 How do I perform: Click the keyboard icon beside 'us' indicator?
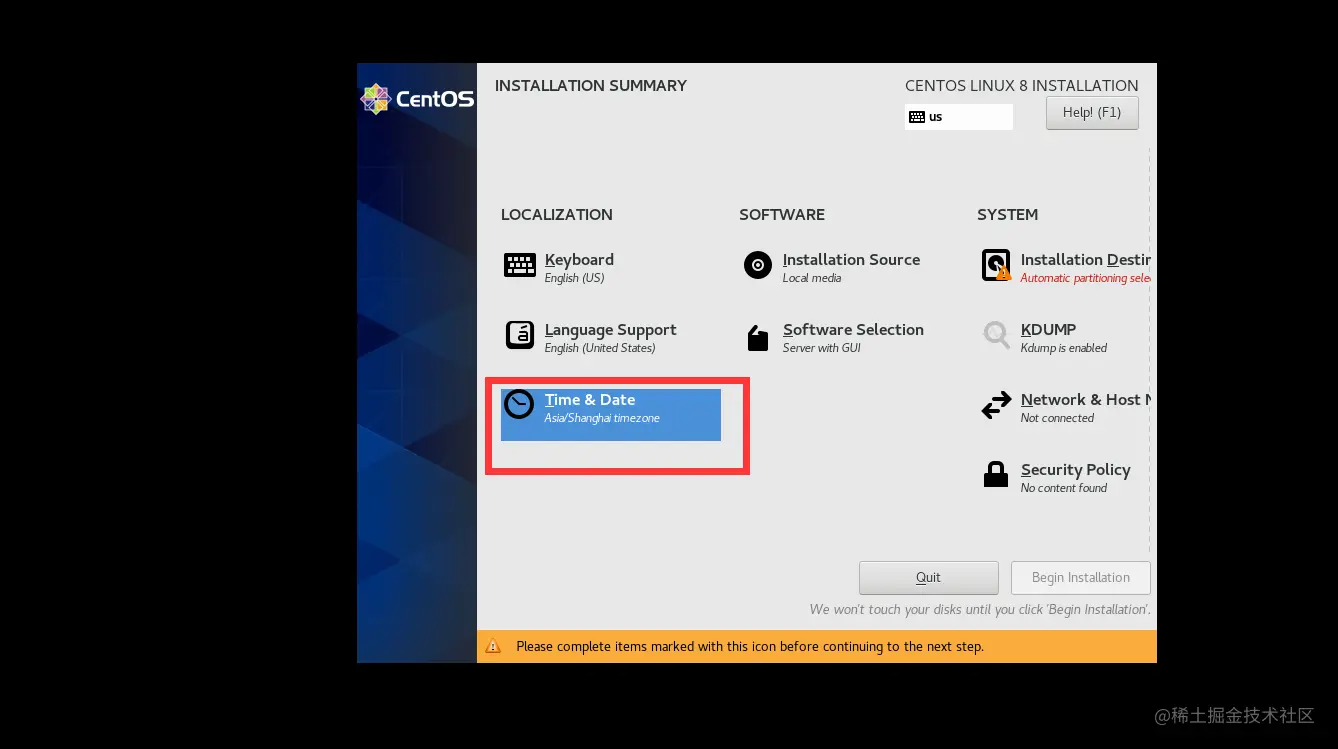point(917,117)
